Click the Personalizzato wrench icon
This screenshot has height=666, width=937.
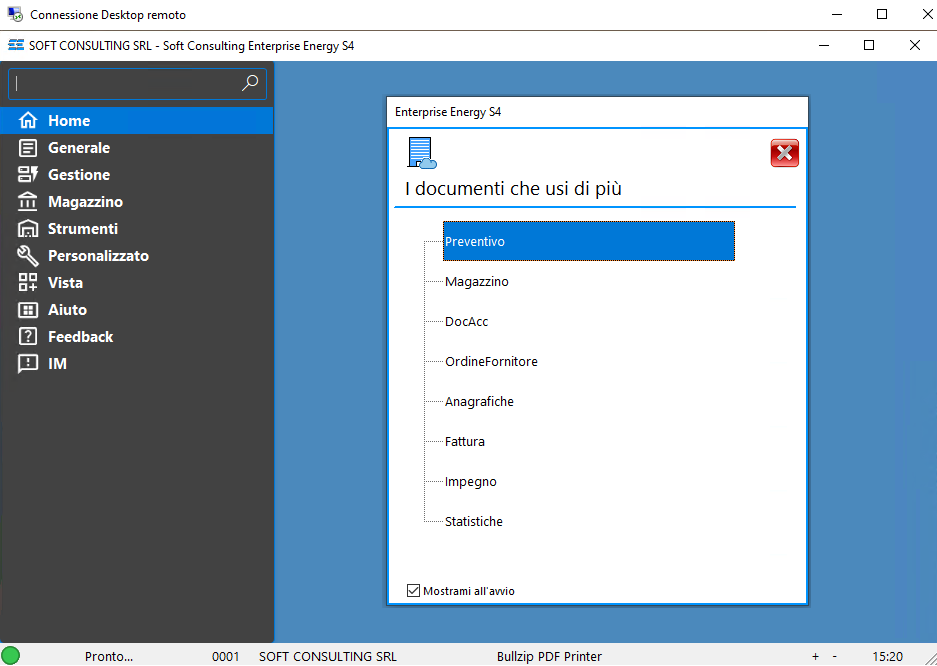(28, 256)
